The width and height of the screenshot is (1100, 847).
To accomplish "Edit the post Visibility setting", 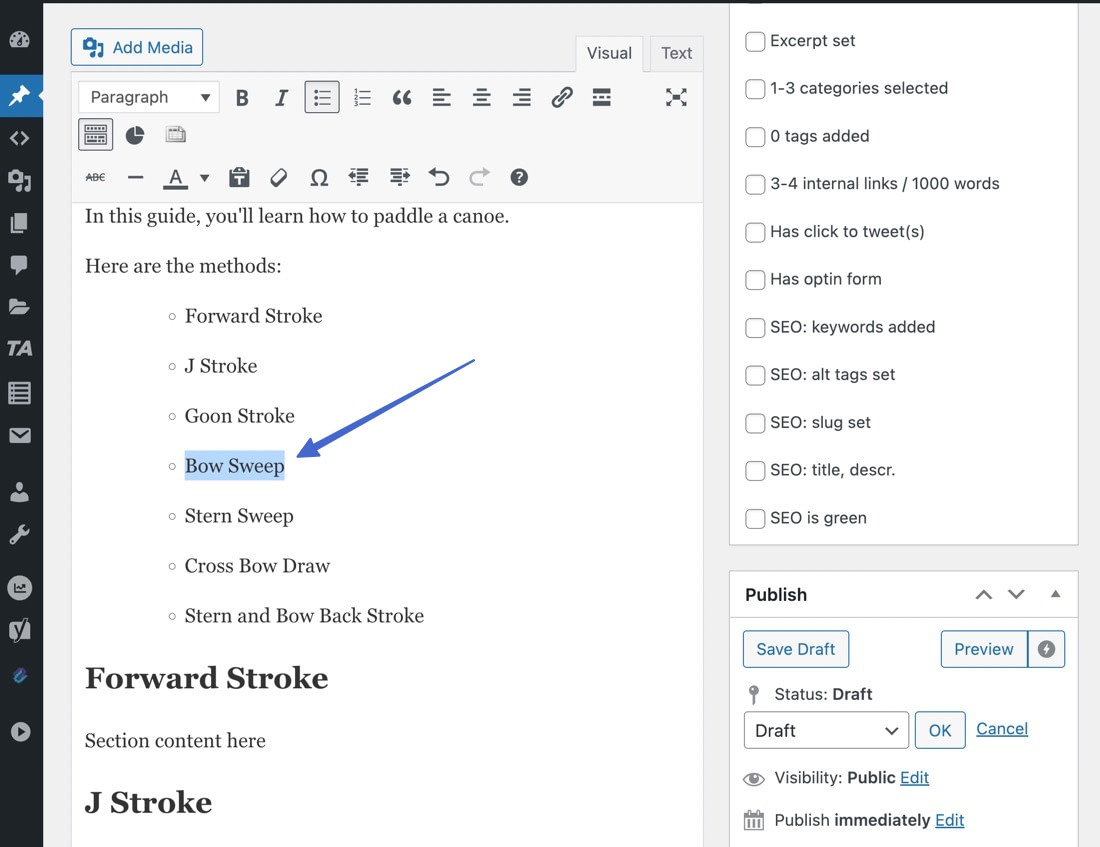I will pyautogui.click(x=914, y=778).
